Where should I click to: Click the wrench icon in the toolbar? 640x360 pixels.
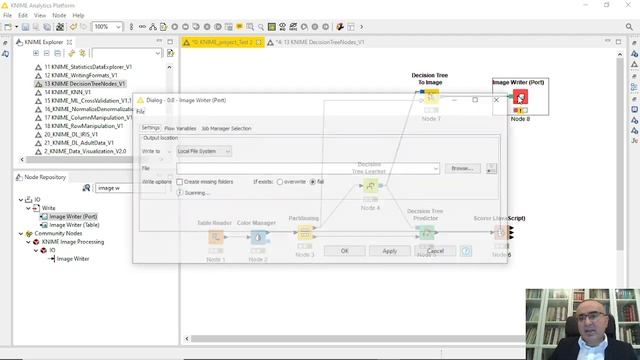340,27
